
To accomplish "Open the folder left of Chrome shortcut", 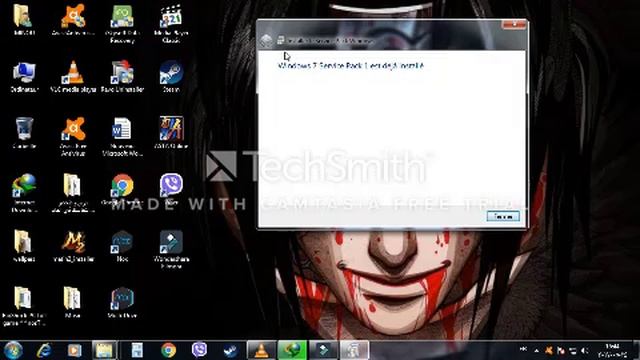I will pos(73,193).
